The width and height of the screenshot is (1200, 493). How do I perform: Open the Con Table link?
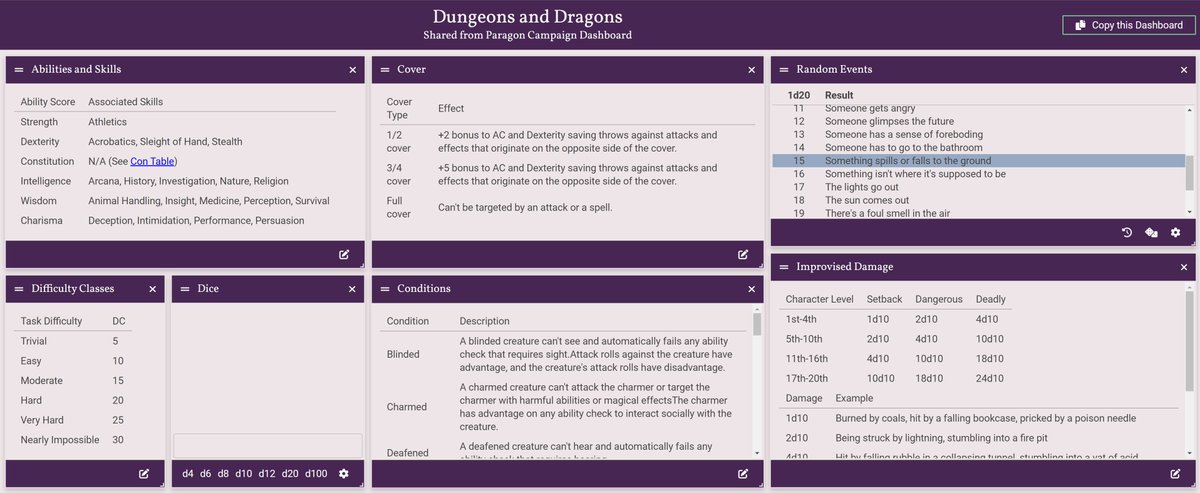[153, 161]
